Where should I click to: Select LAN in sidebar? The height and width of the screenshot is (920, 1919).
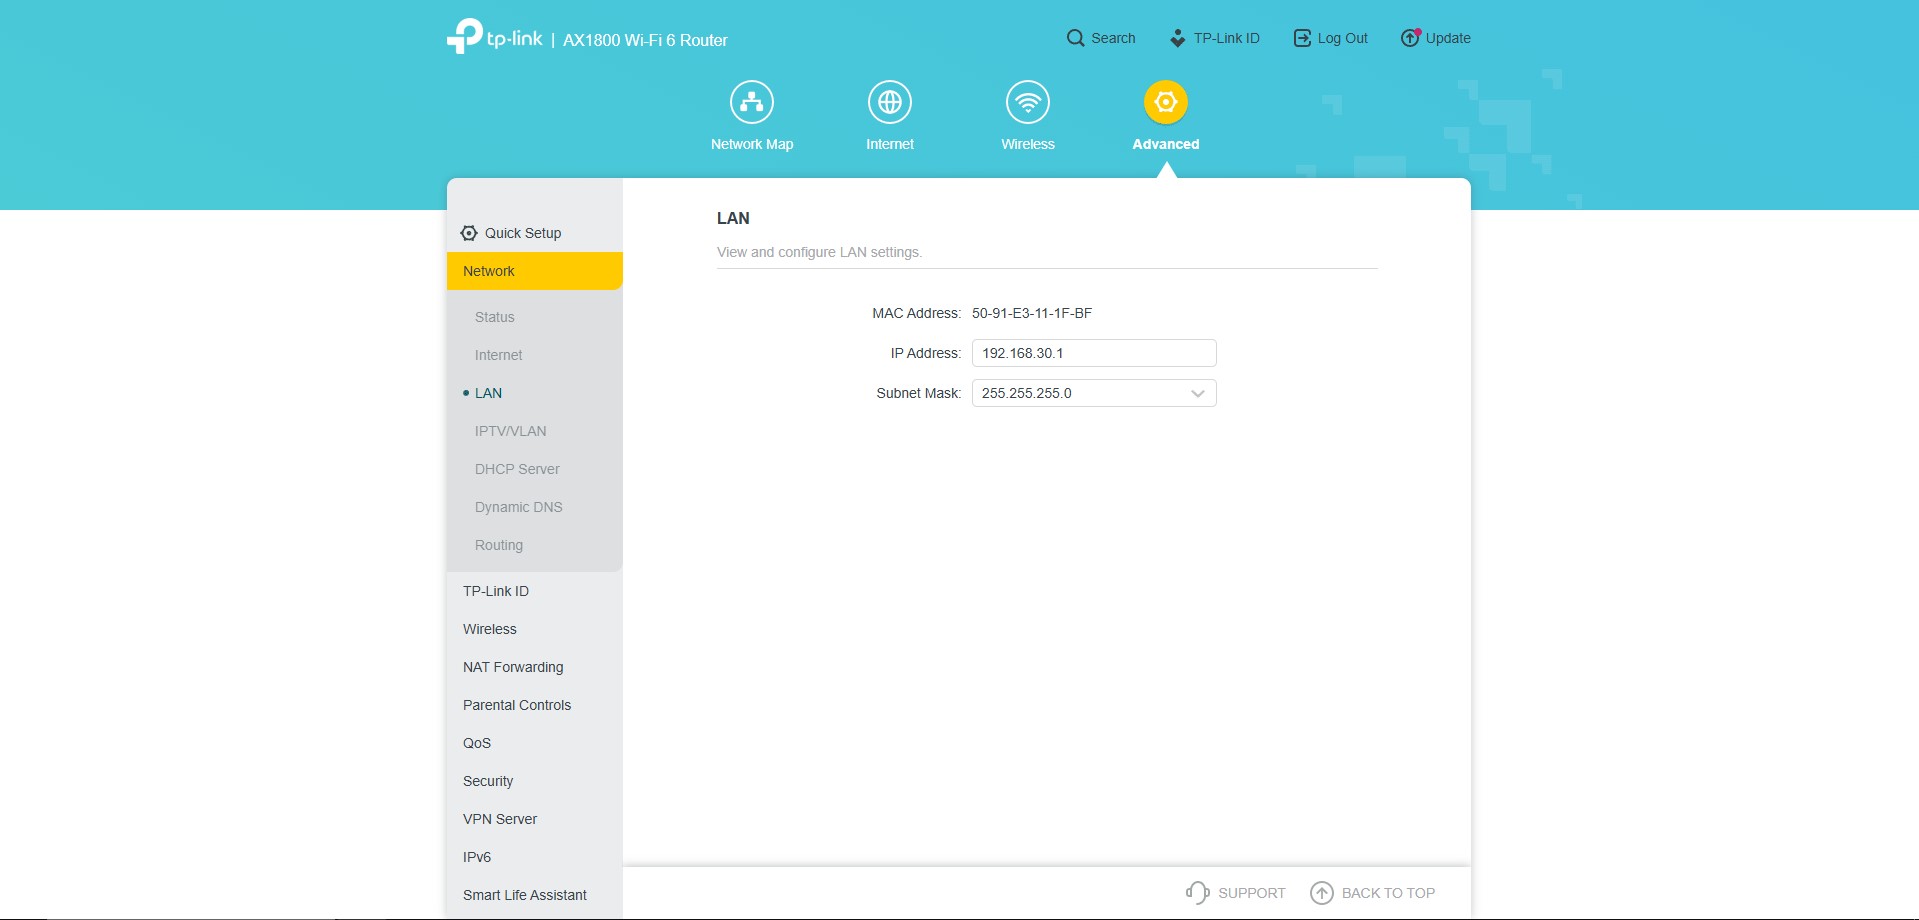[x=489, y=393]
